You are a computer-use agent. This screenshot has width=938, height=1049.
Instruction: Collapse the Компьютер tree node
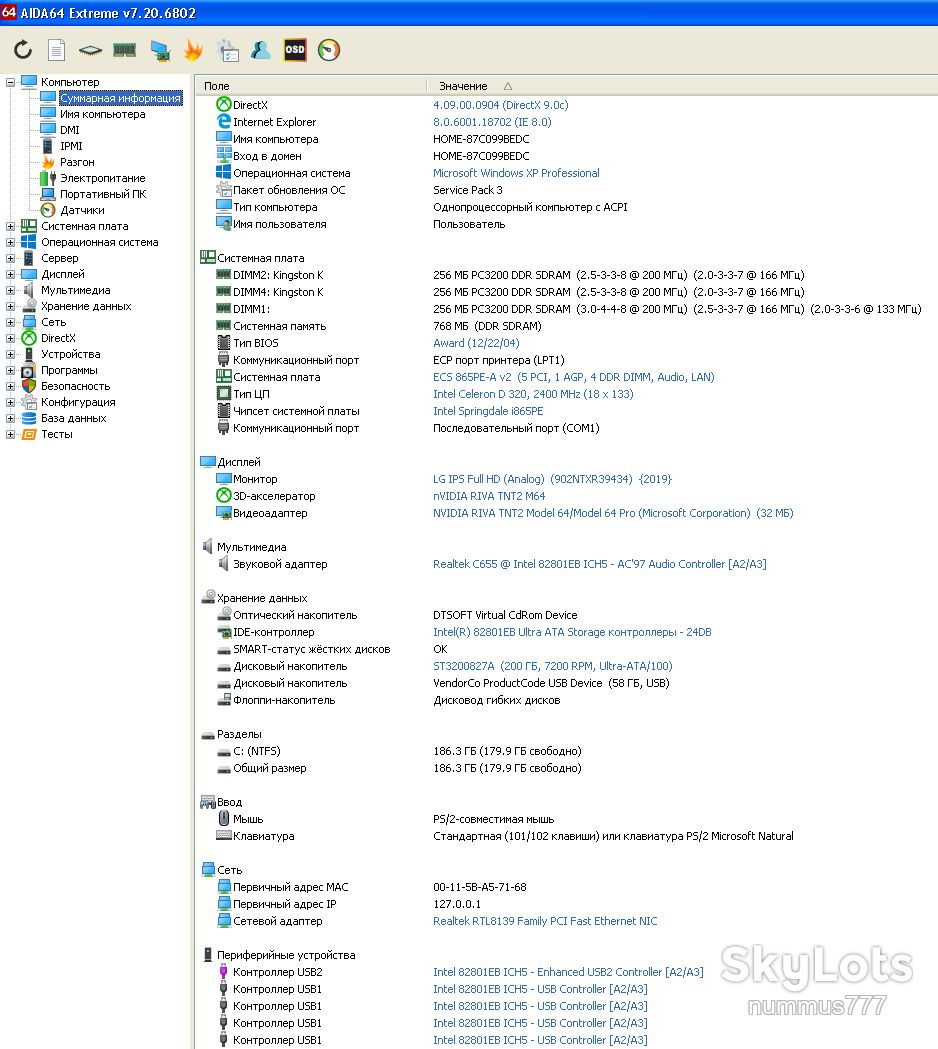(10, 82)
